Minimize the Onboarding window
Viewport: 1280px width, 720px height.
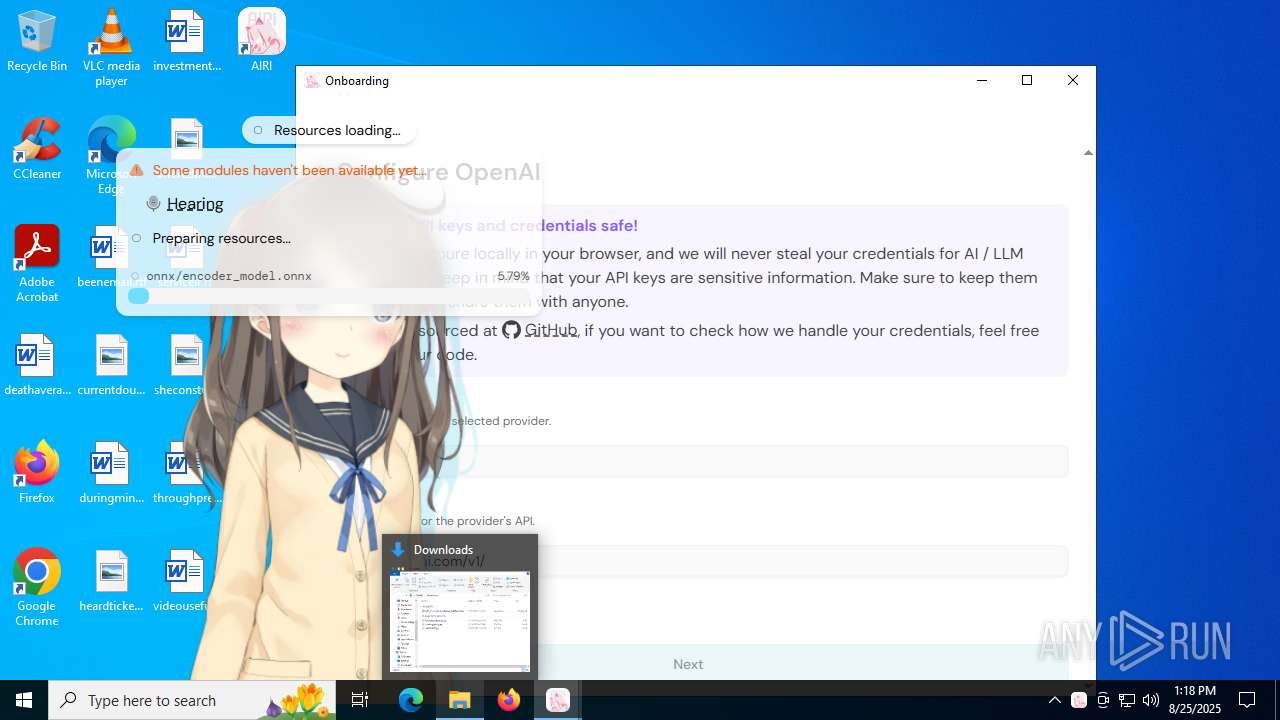coord(981,80)
